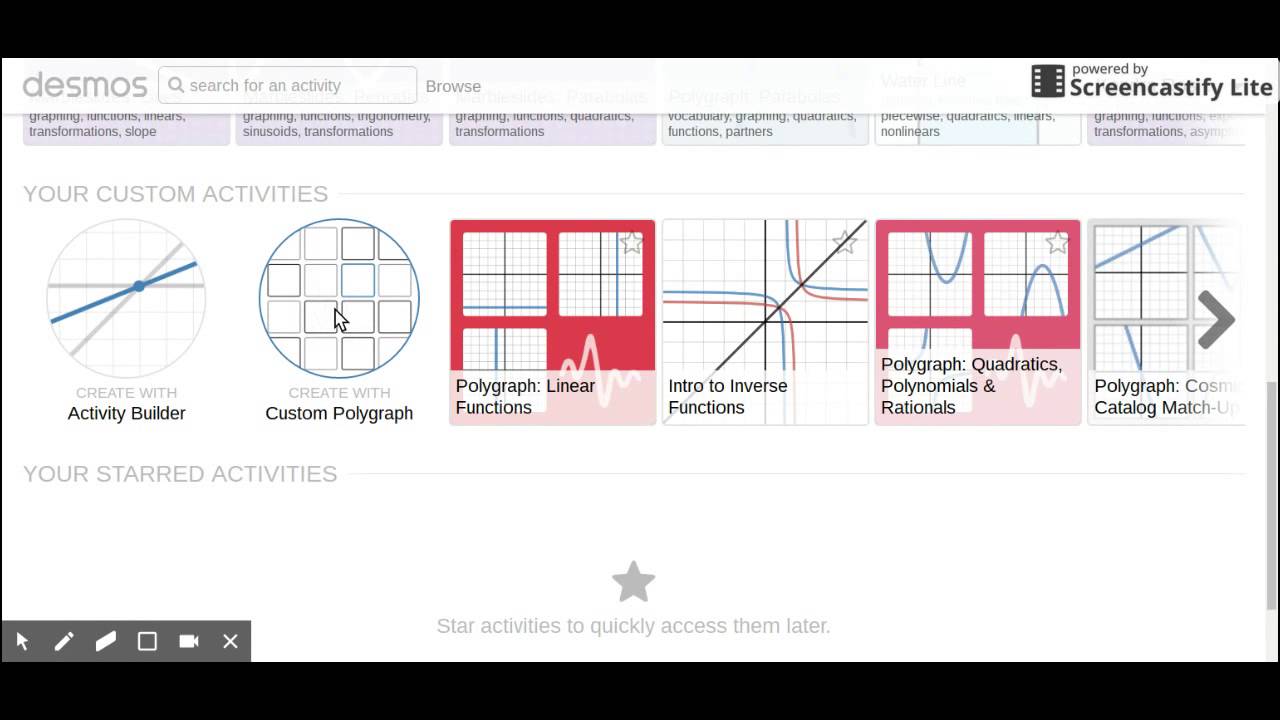1280x720 pixels.
Task: Select the Screencastify pen tool
Action: point(64,641)
